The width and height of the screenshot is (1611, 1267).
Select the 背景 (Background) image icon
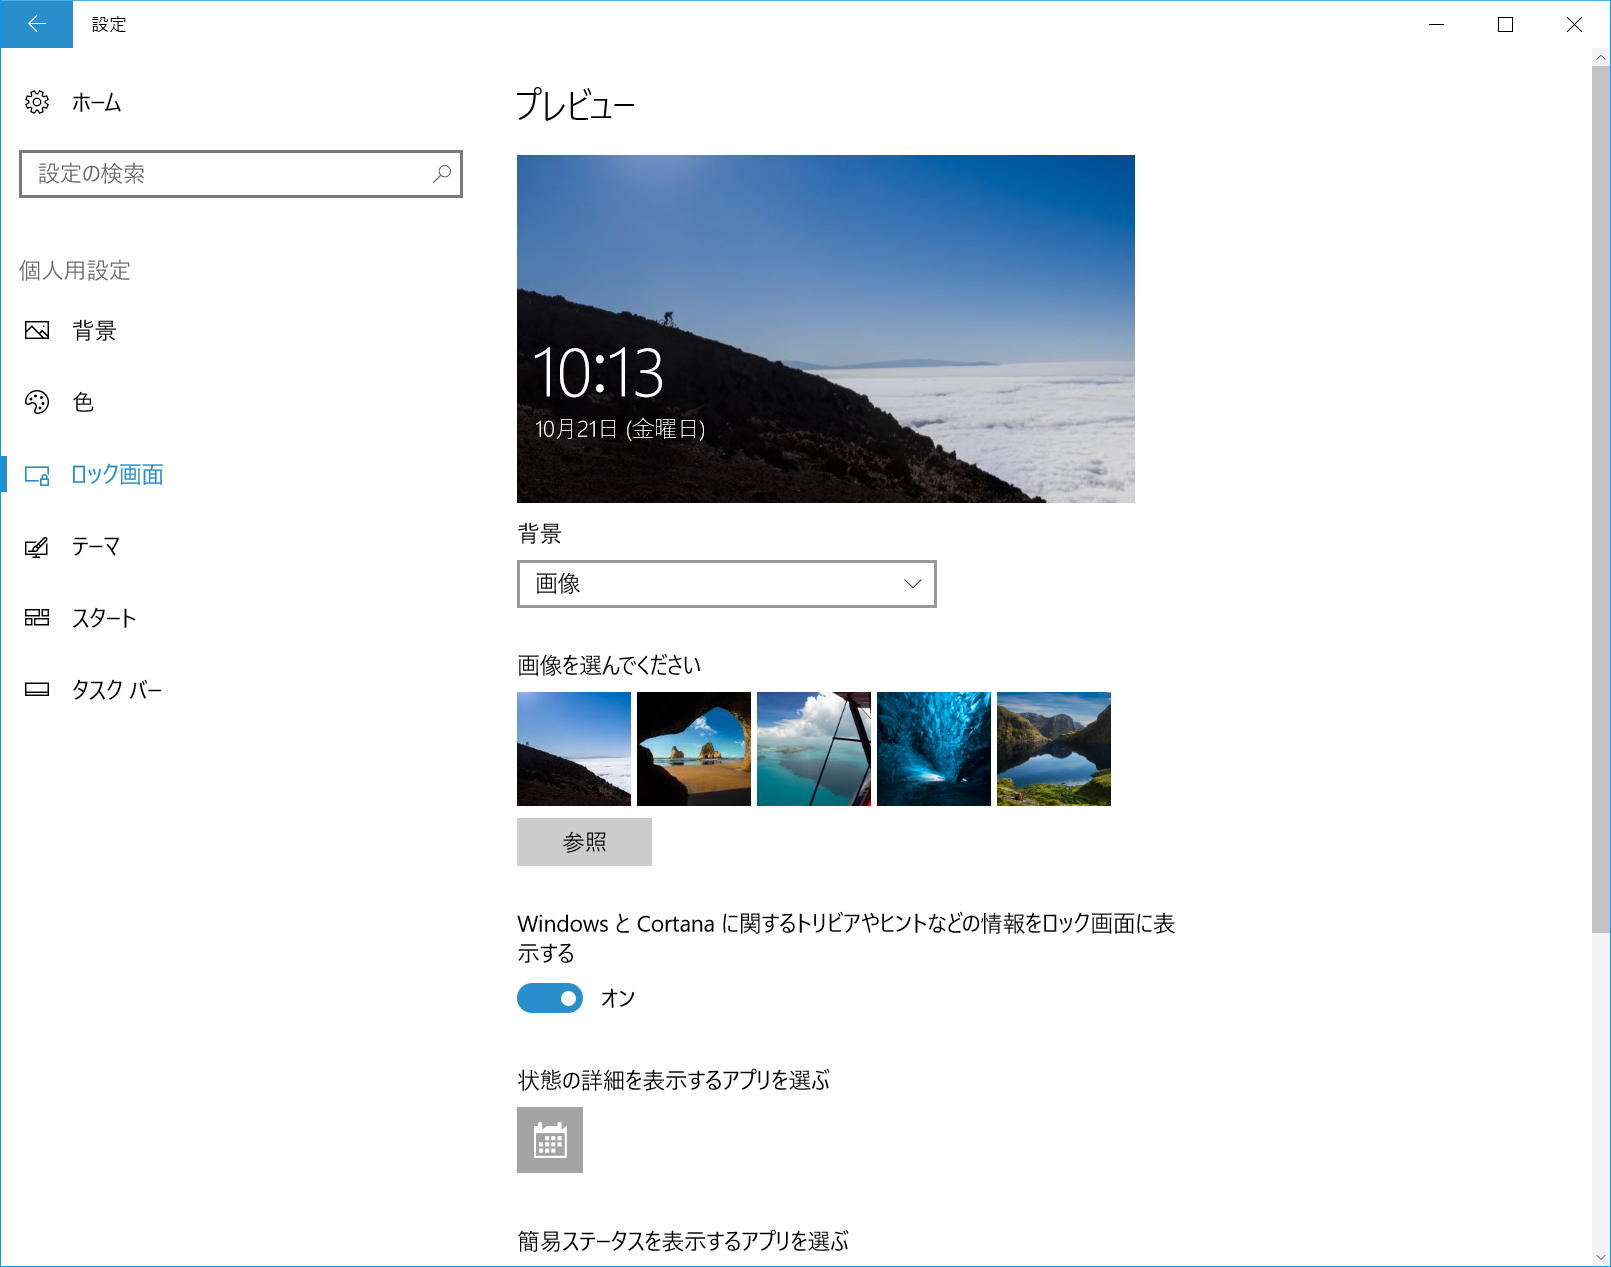click(x=37, y=330)
